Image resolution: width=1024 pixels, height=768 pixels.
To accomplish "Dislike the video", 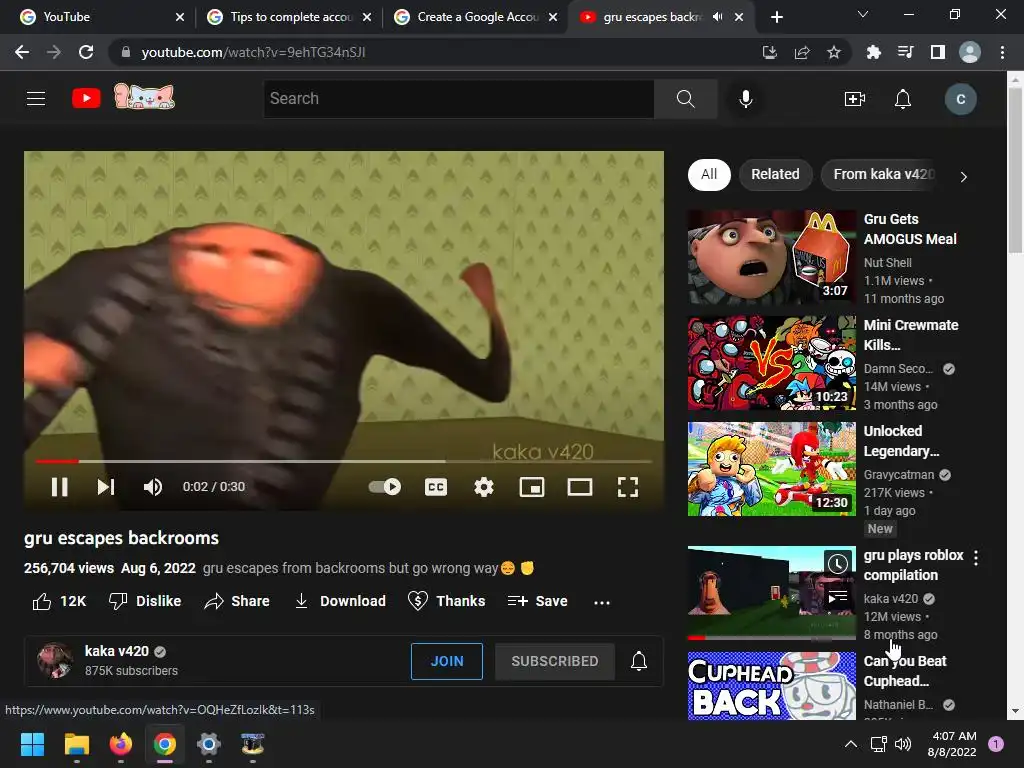I will pyautogui.click(x=145, y=601).
